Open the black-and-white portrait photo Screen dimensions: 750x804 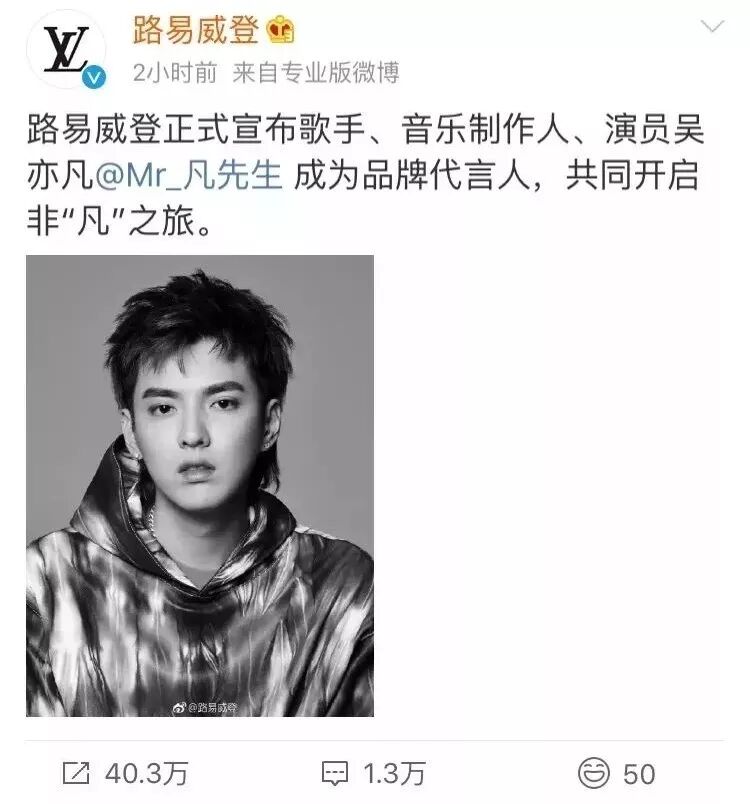200,486
